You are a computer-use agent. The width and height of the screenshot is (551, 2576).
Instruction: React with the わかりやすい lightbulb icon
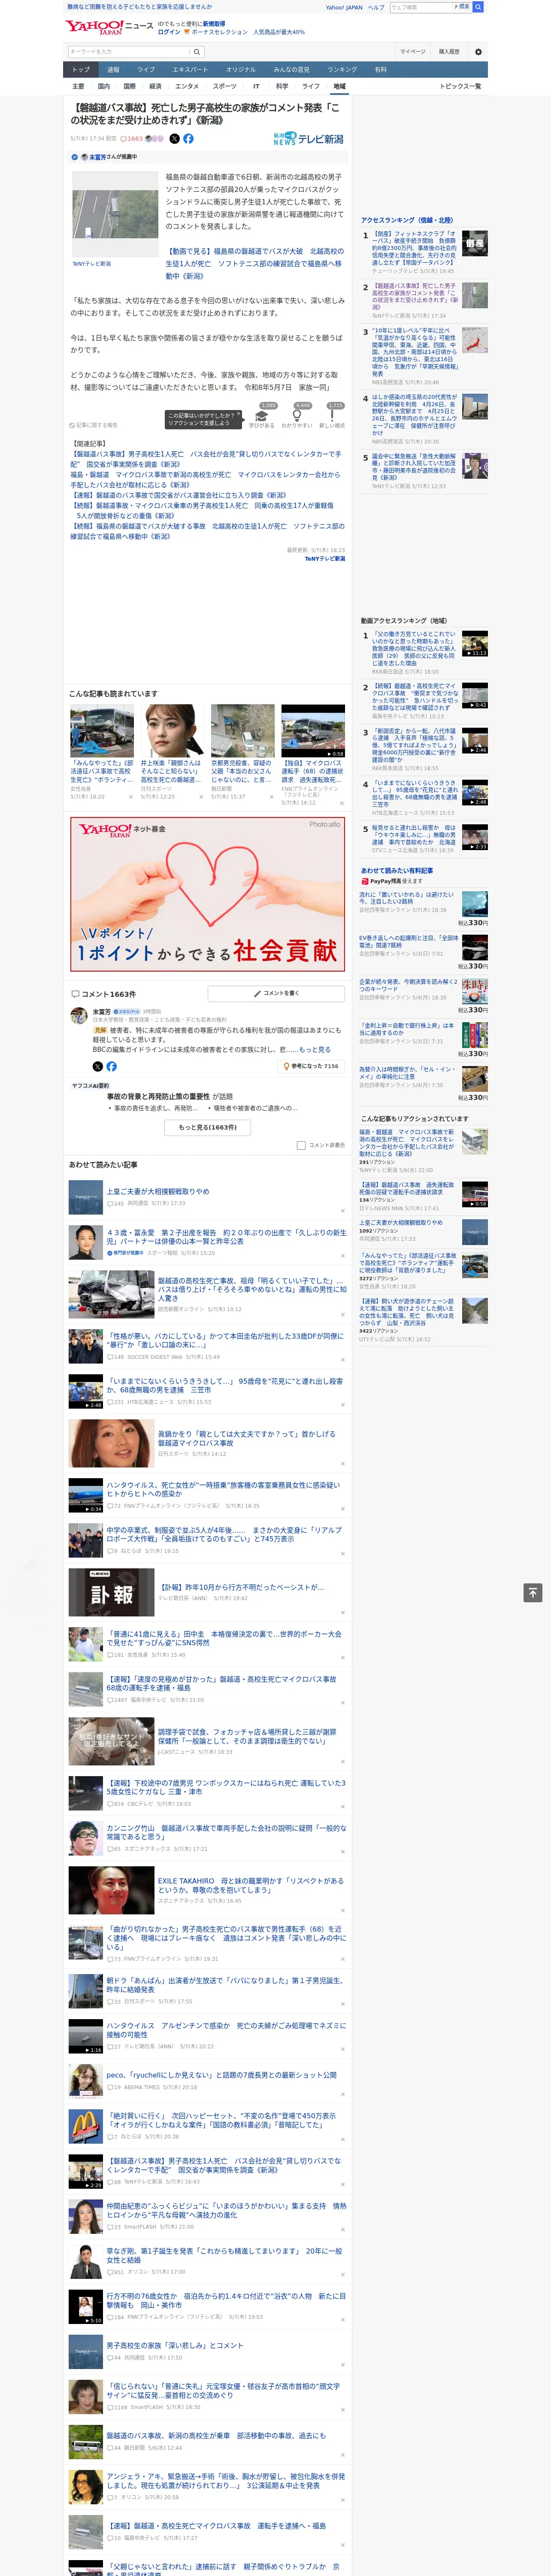297,416
